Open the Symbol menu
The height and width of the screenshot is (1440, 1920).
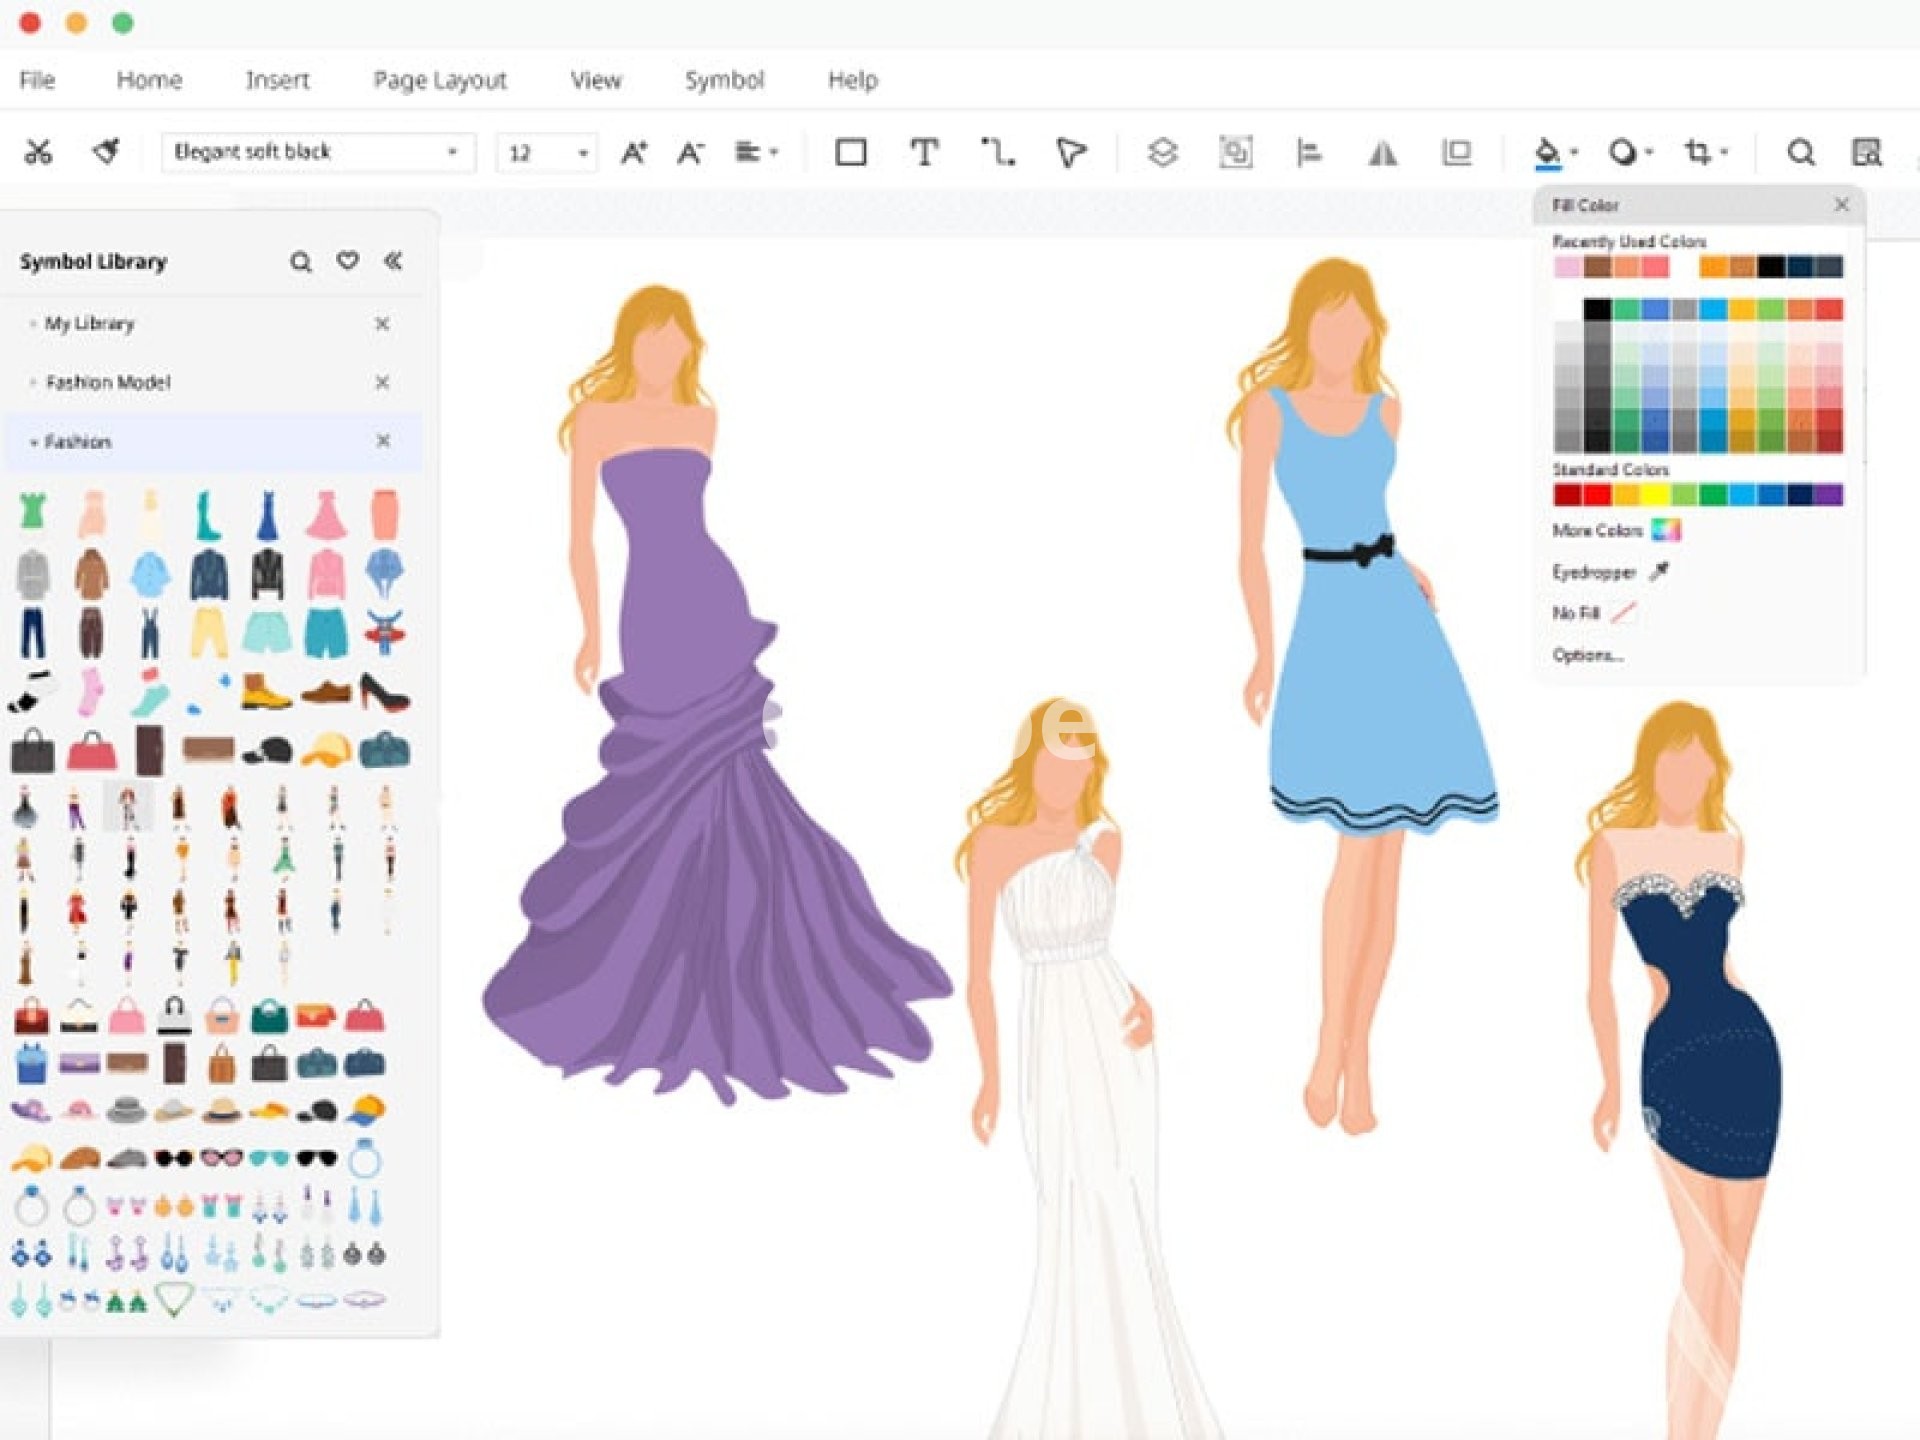[x=724, y=80]
